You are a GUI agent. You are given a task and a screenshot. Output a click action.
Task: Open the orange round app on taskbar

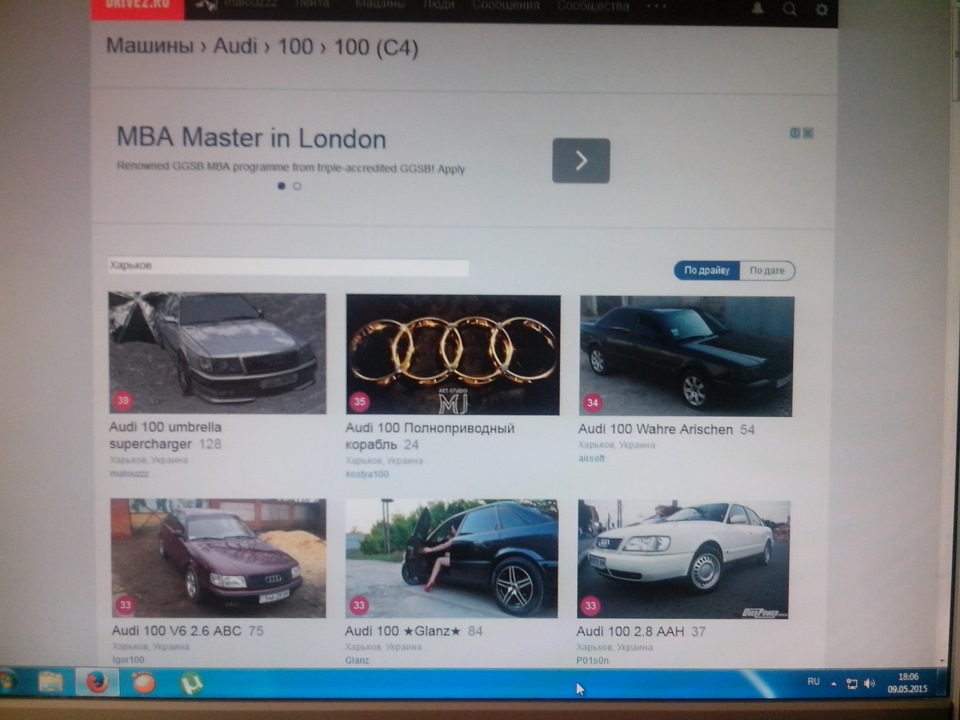[x=144, y=683]
